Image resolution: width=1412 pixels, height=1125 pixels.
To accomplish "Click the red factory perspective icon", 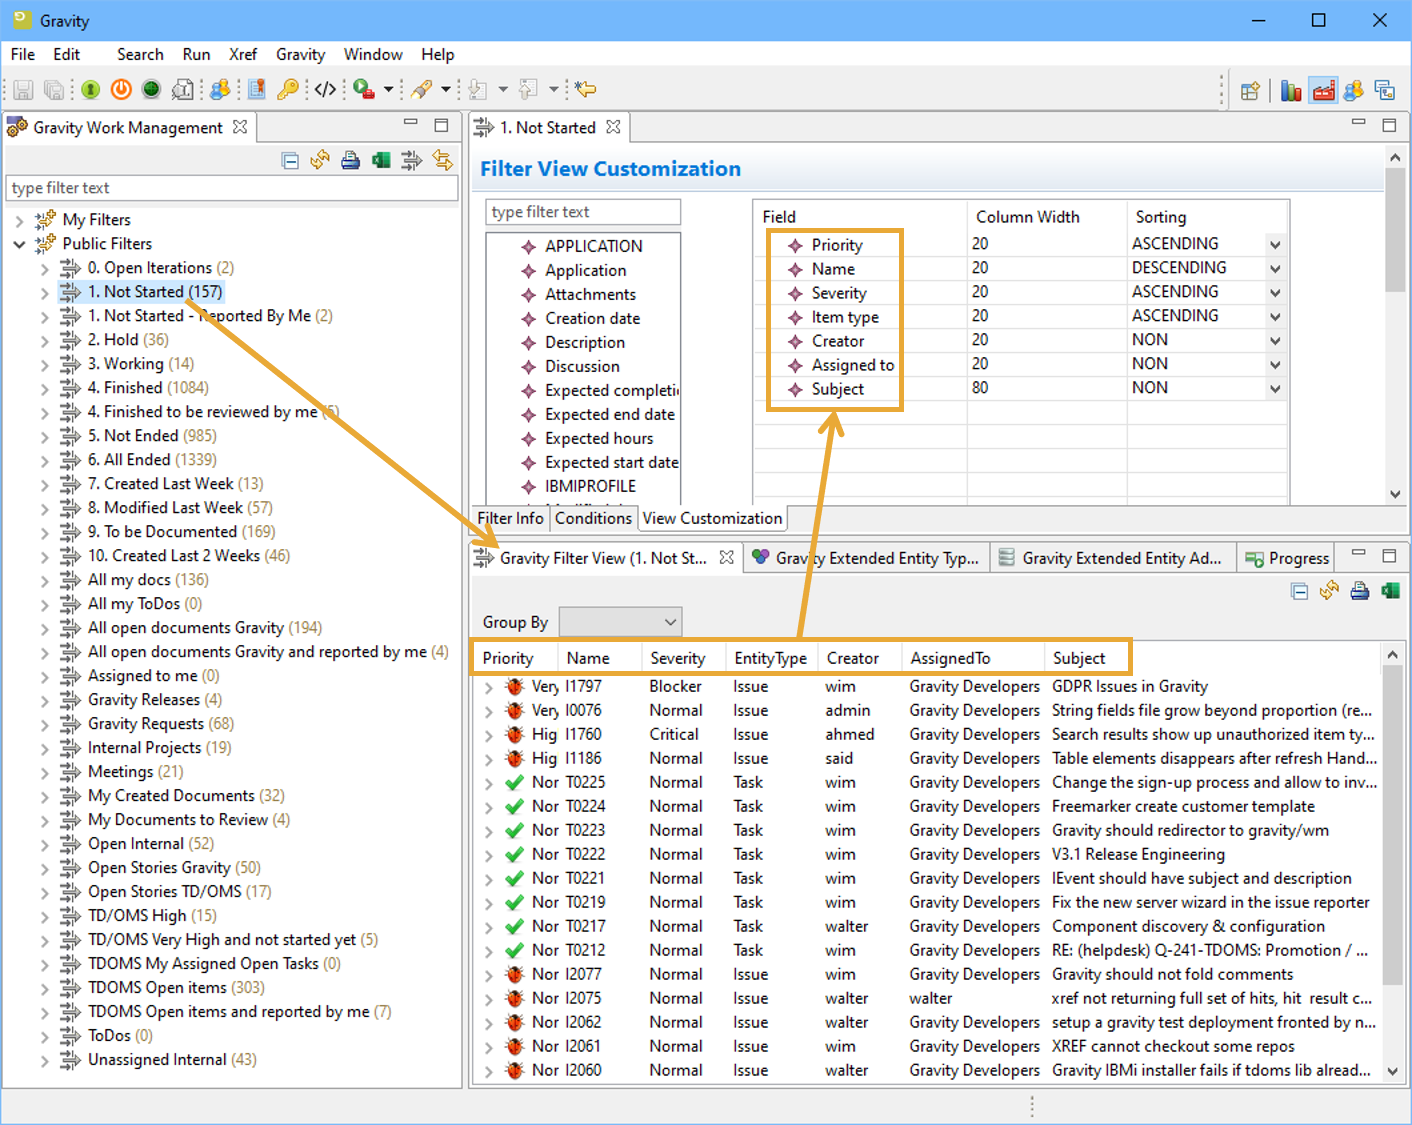I will 1323,91.
